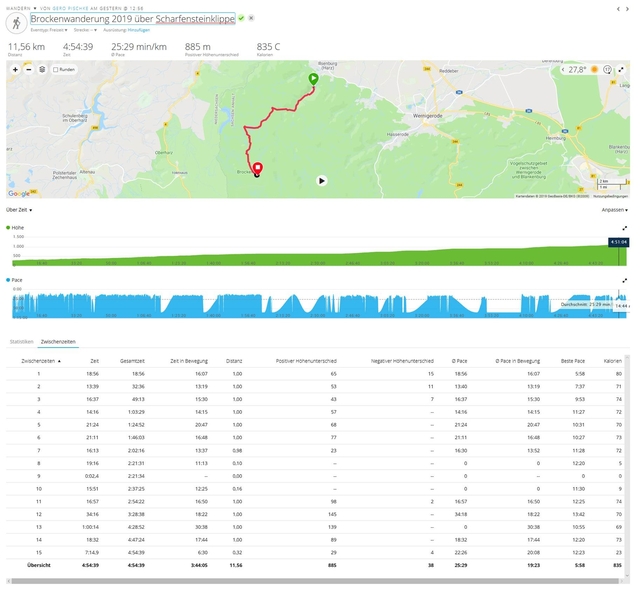Enable the Runden checkbox

[x=55, y=70]
